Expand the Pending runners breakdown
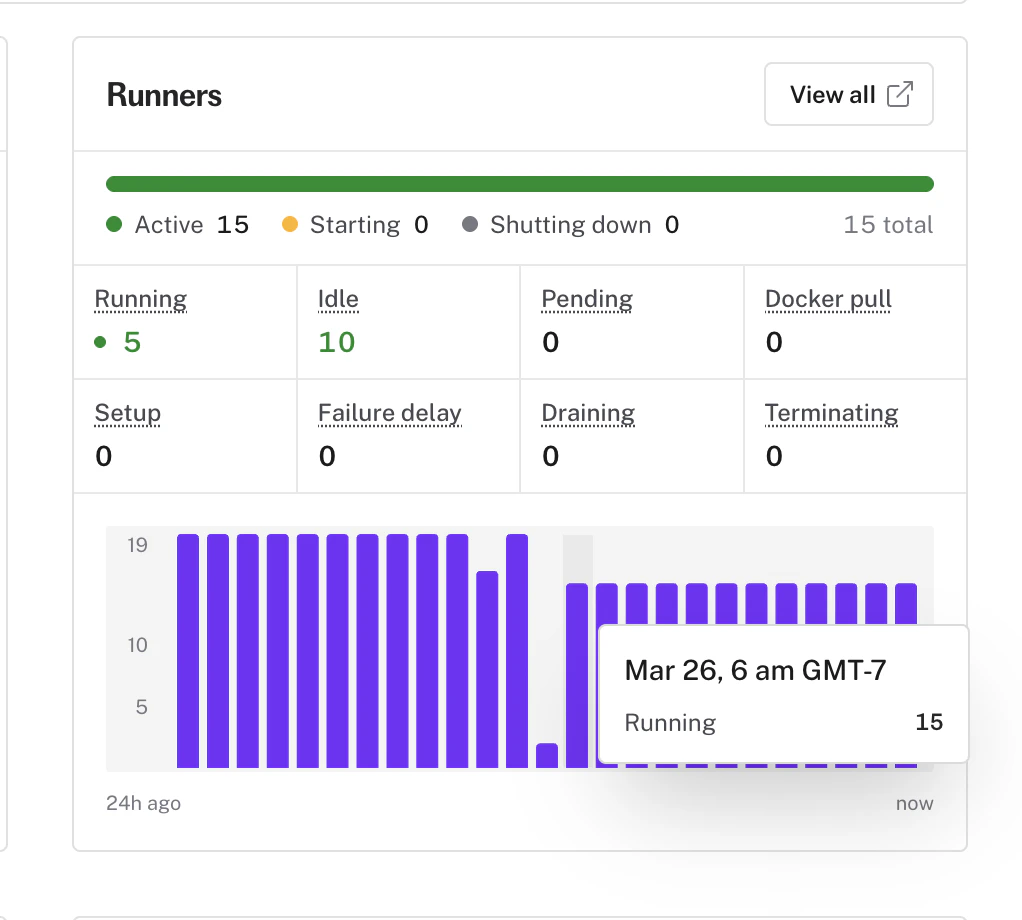Screen dimensions: 1022x920 (587, 299)
